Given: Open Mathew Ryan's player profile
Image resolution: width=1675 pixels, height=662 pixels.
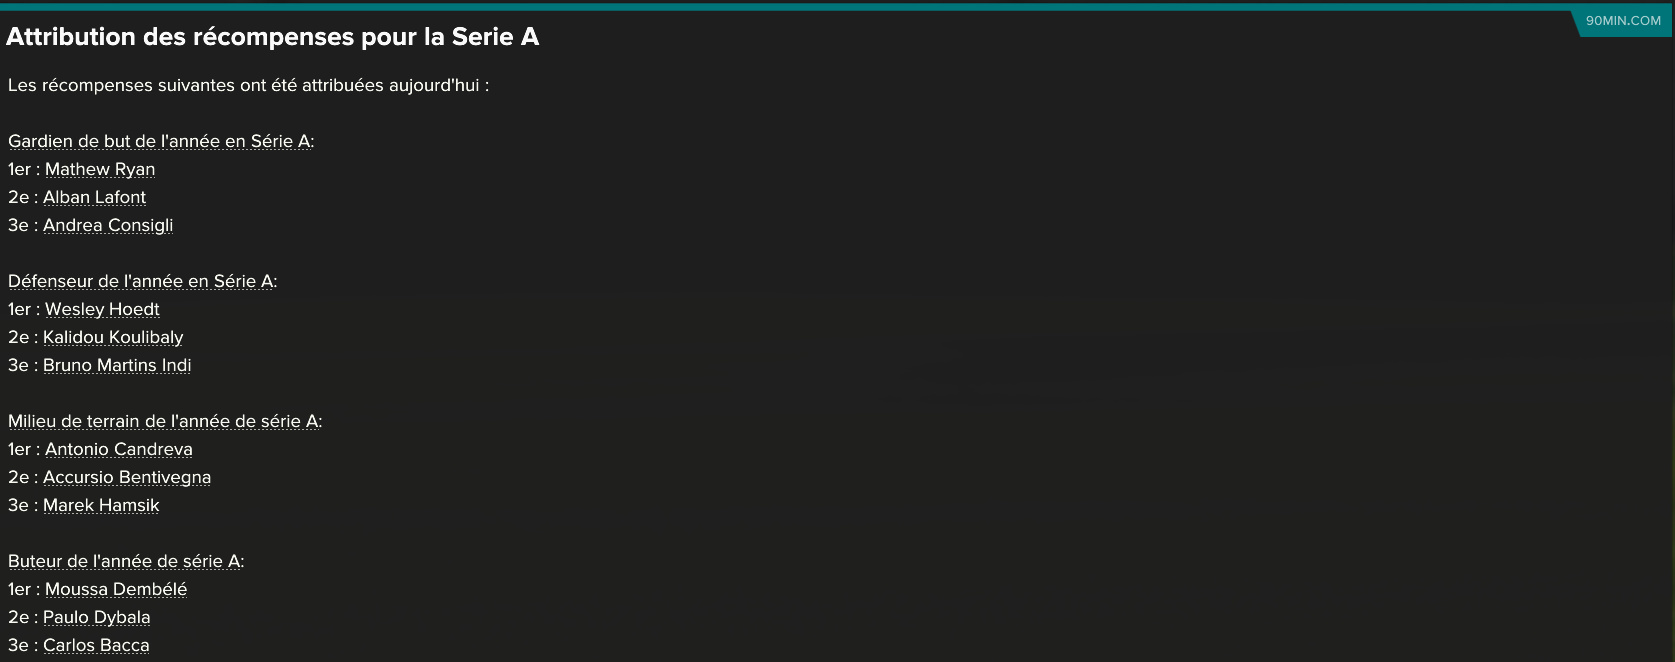Looking at the screenshot, I should click(x=100, y=169).
